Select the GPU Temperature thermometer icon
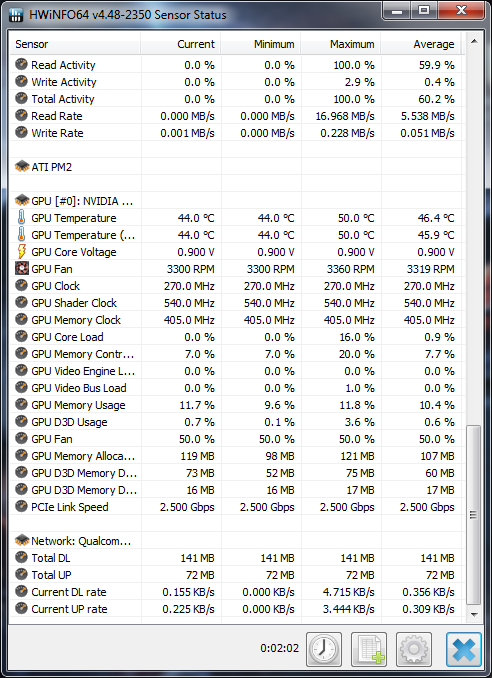 [x=21, y=217]
